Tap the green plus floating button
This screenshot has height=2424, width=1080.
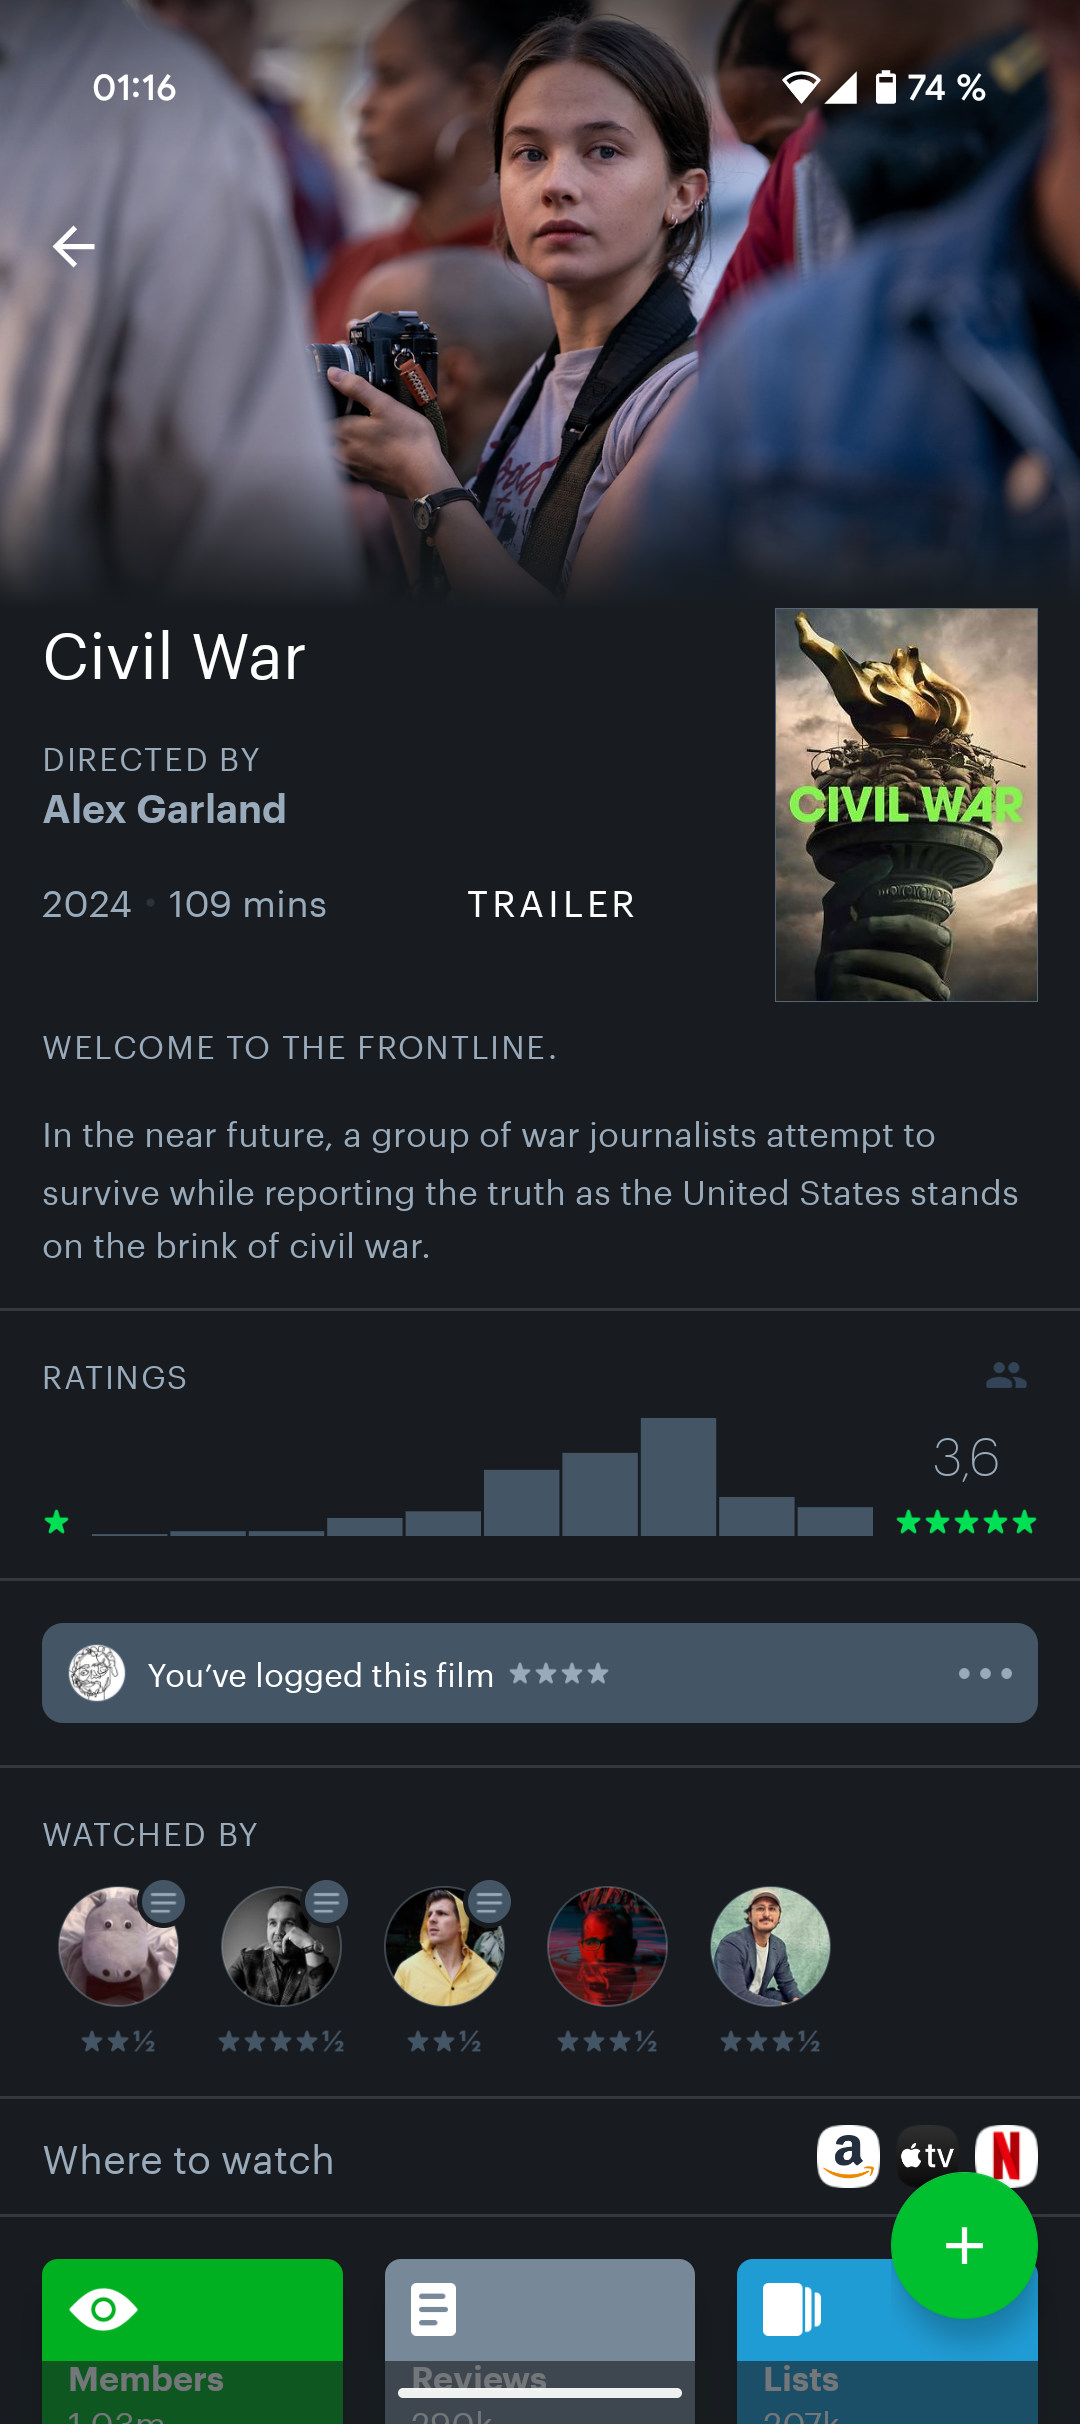coord(964,2245)
